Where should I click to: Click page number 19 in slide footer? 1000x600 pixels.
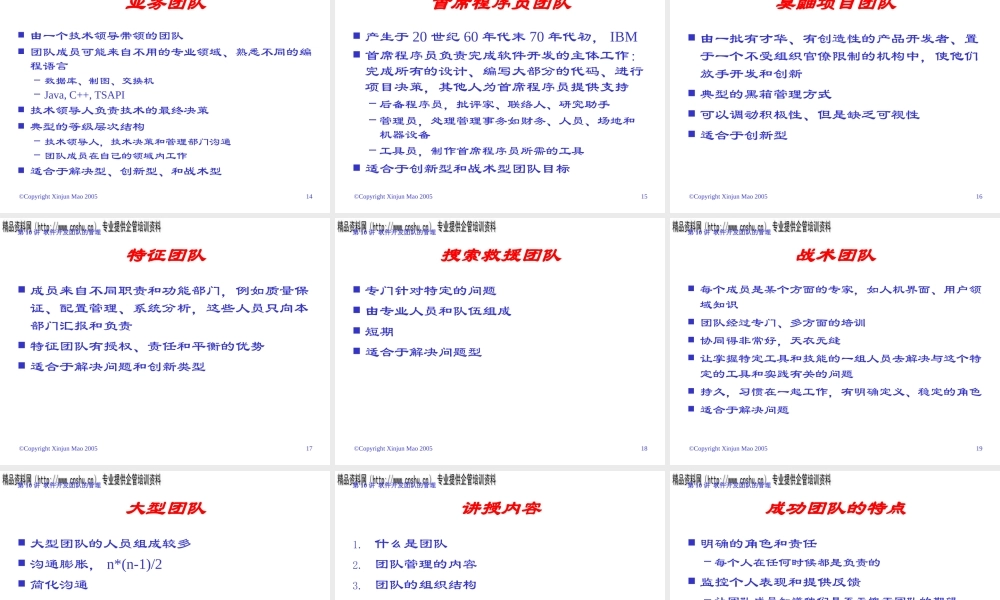[x=979, y=448]
